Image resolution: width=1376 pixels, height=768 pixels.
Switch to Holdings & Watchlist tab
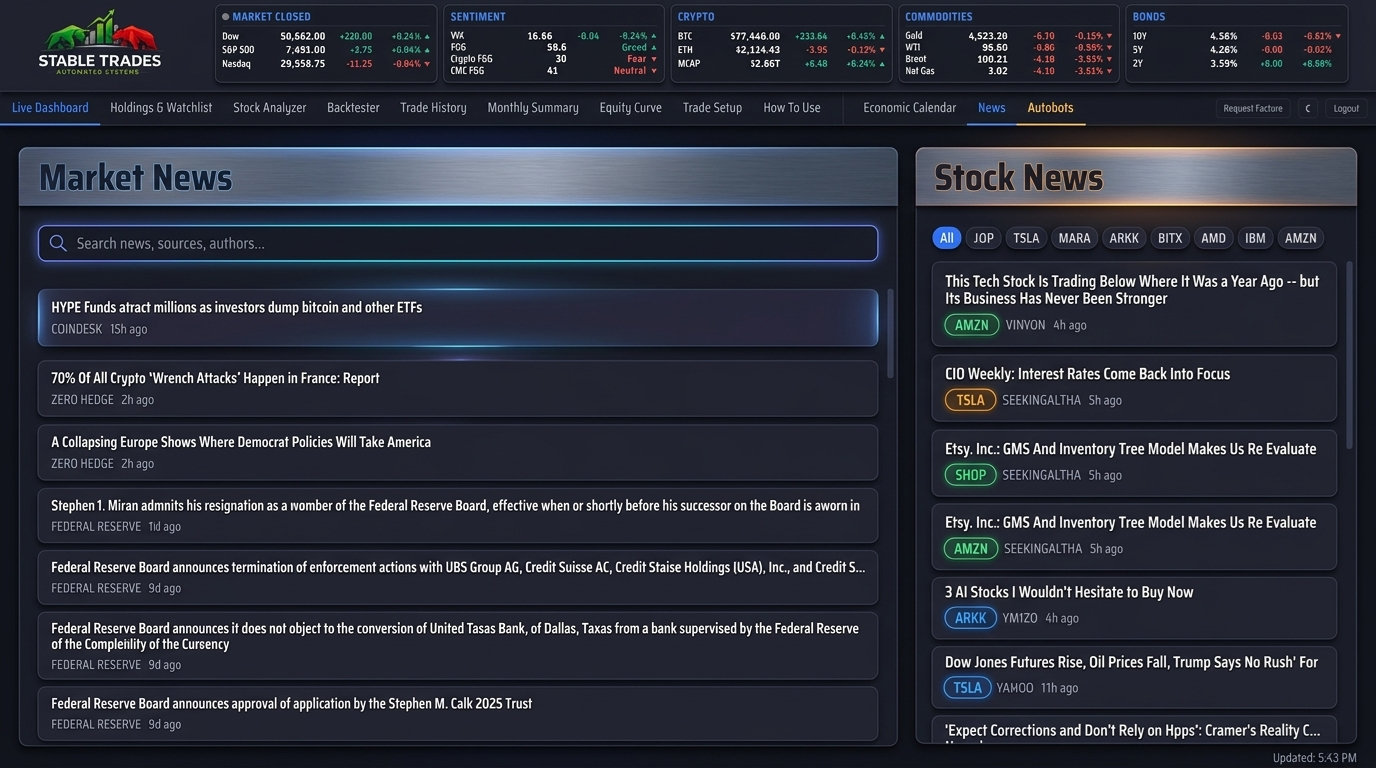click(161, 107)
